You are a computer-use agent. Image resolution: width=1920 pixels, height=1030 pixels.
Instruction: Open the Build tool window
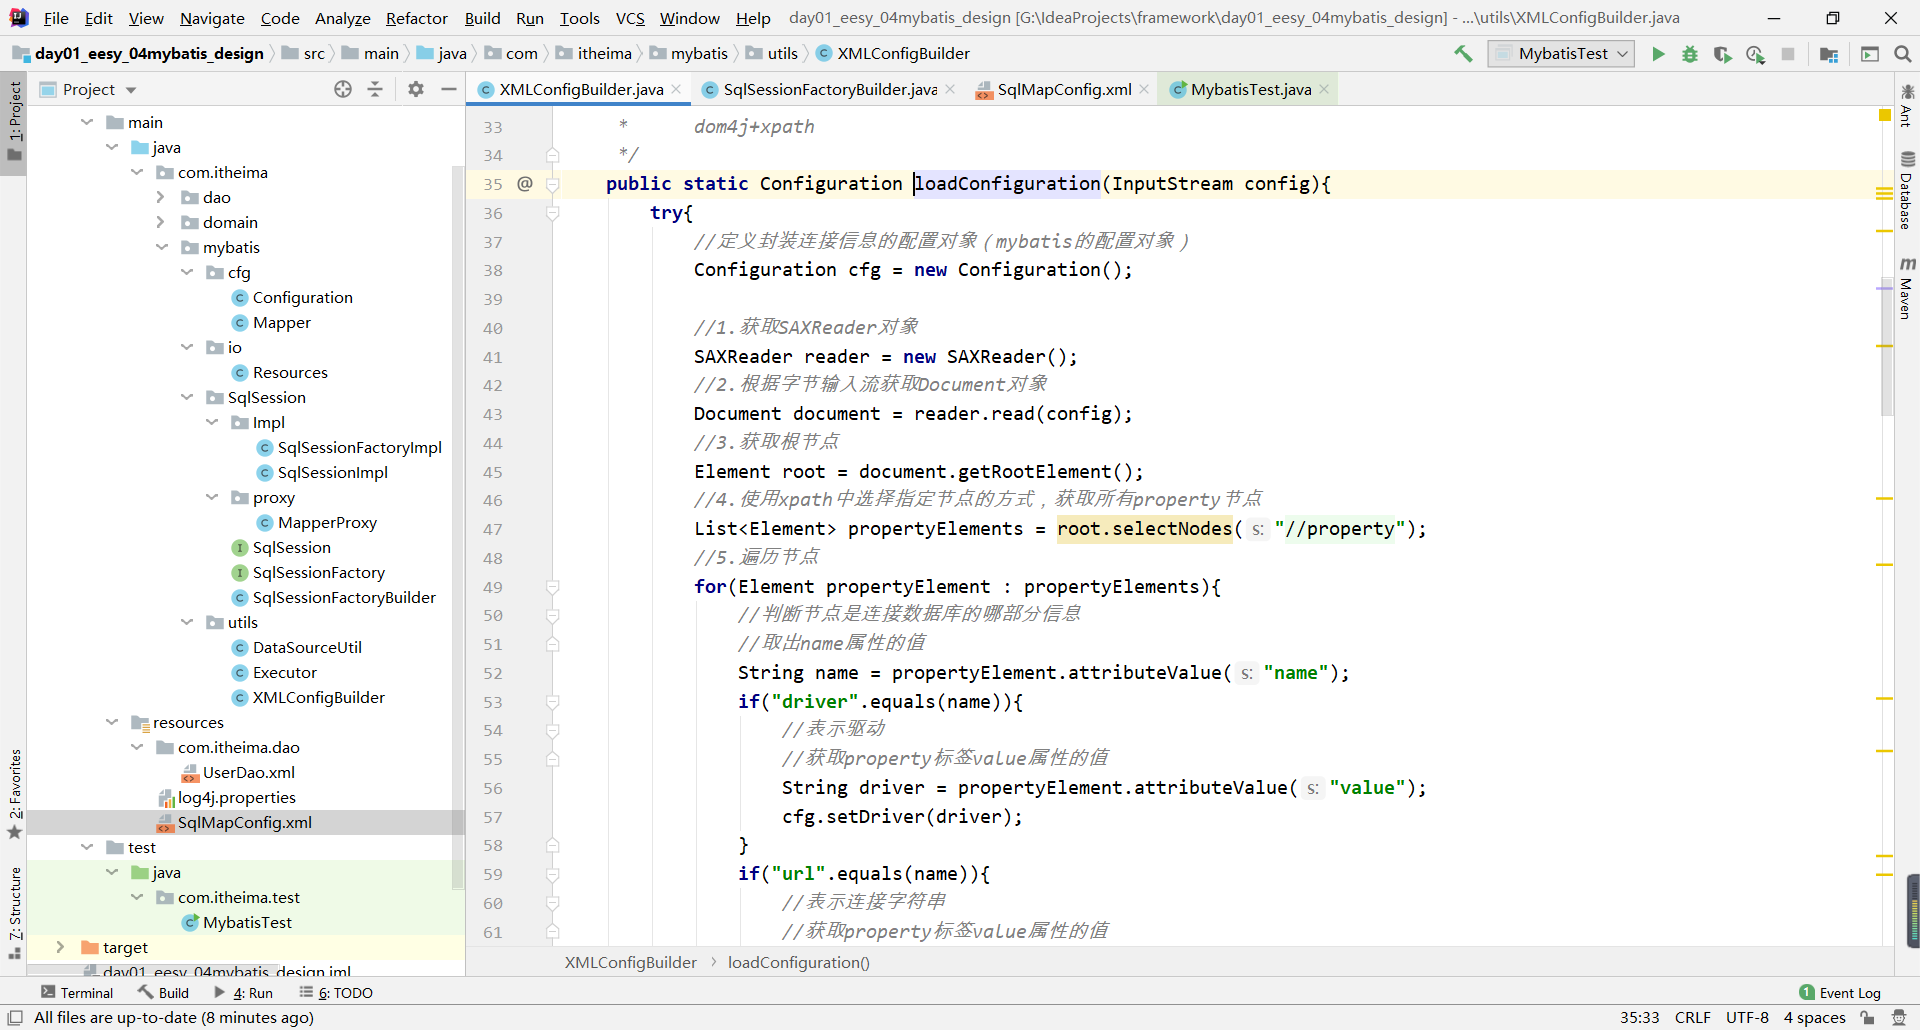click(164, 992)
